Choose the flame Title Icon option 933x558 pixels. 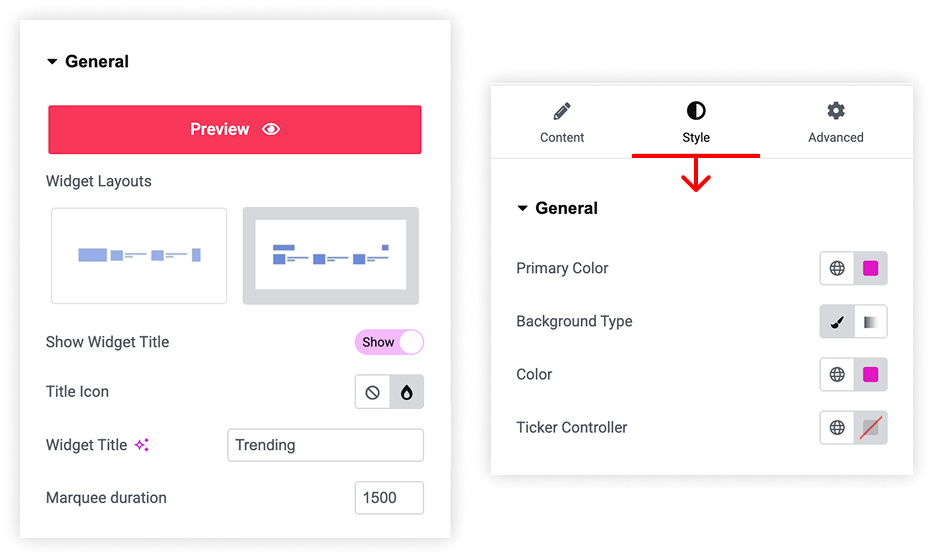pyautogui.click(x=406, y=392)
